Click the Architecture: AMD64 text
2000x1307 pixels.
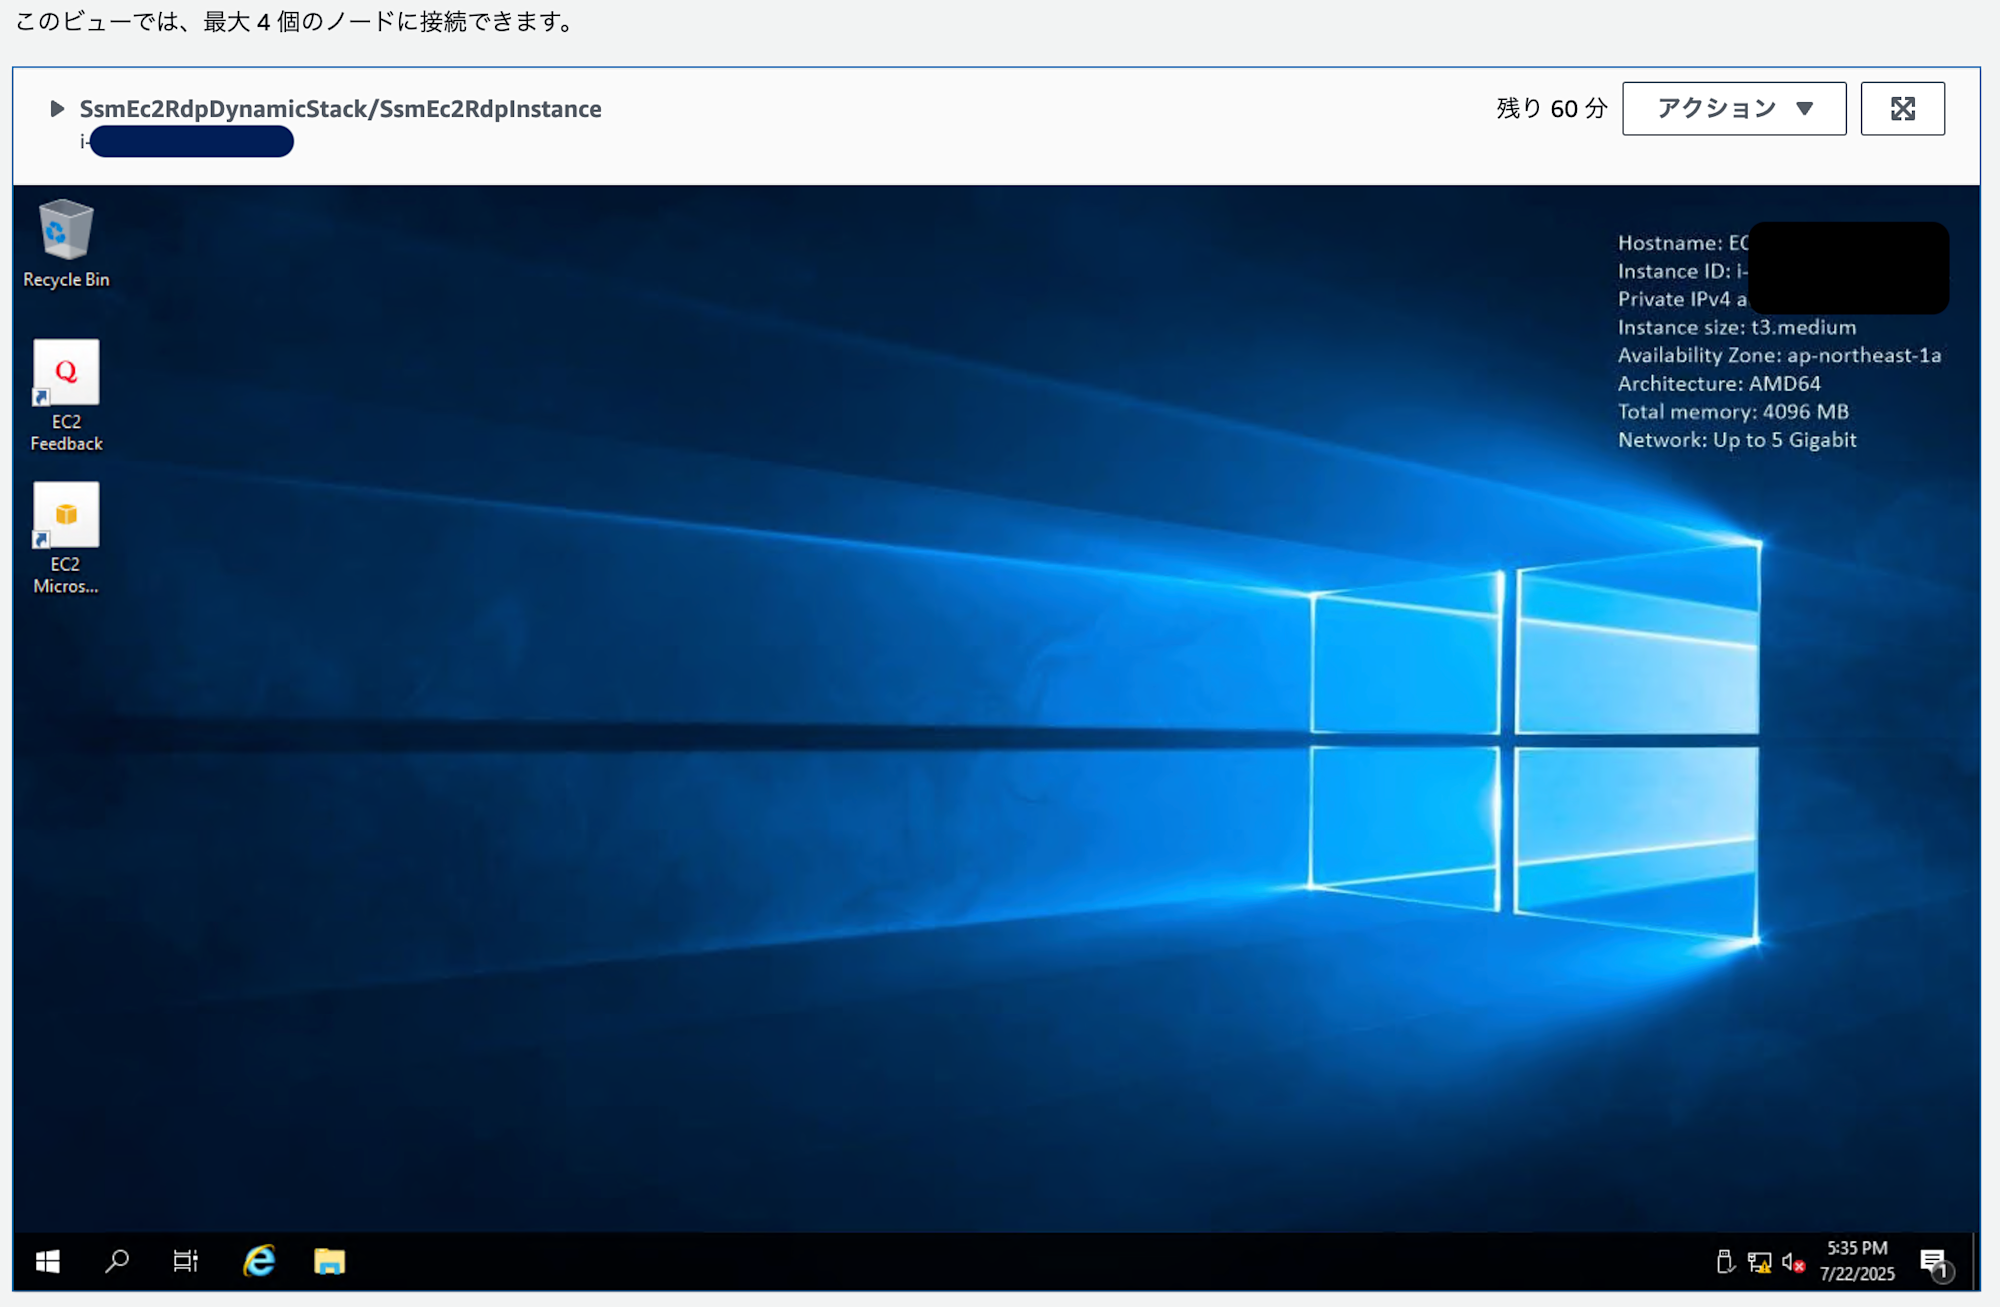(x=1719, y=383)
